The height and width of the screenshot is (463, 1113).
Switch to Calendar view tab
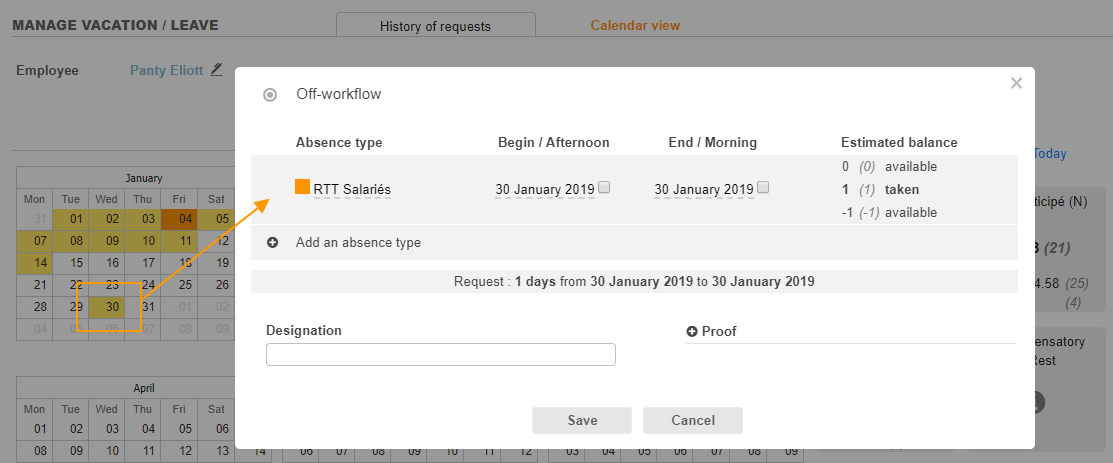coord(635,25)
